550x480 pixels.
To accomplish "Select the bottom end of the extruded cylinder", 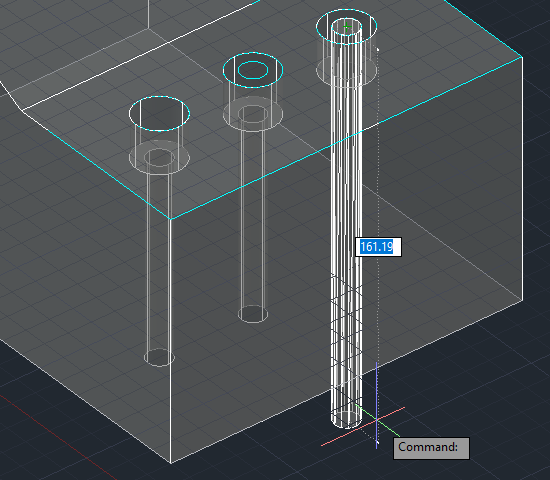I will coord(347,419).
